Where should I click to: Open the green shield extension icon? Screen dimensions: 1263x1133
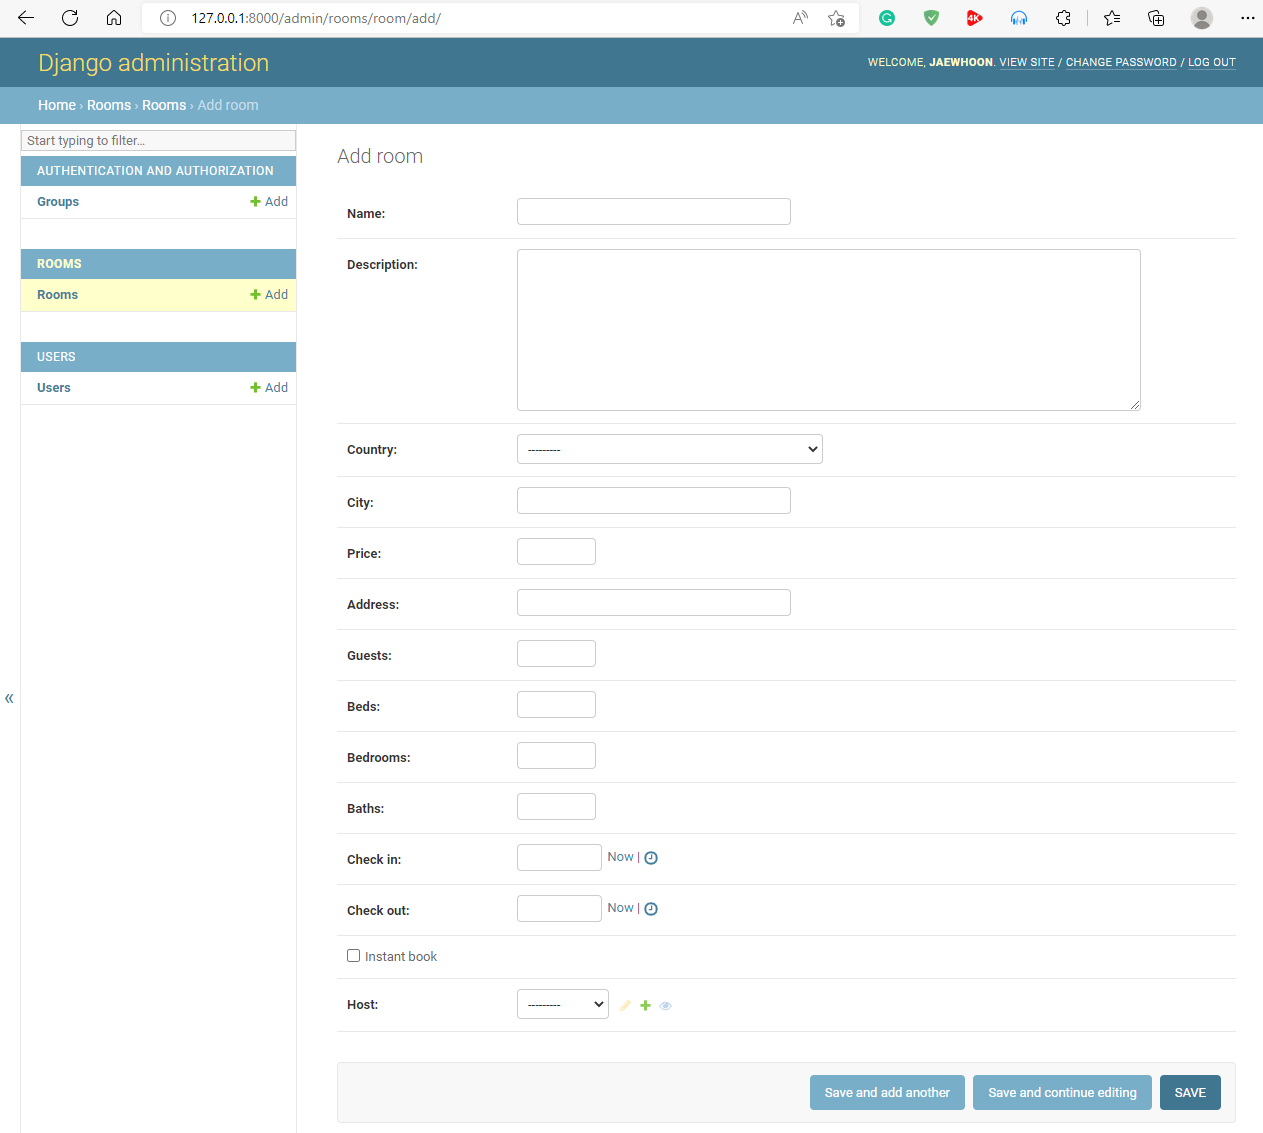pos(931,18)
